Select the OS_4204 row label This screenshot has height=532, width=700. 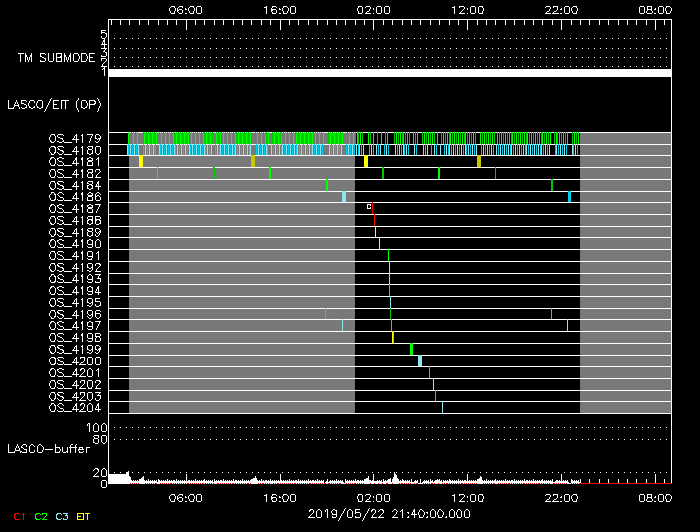[x=75, y=407]
